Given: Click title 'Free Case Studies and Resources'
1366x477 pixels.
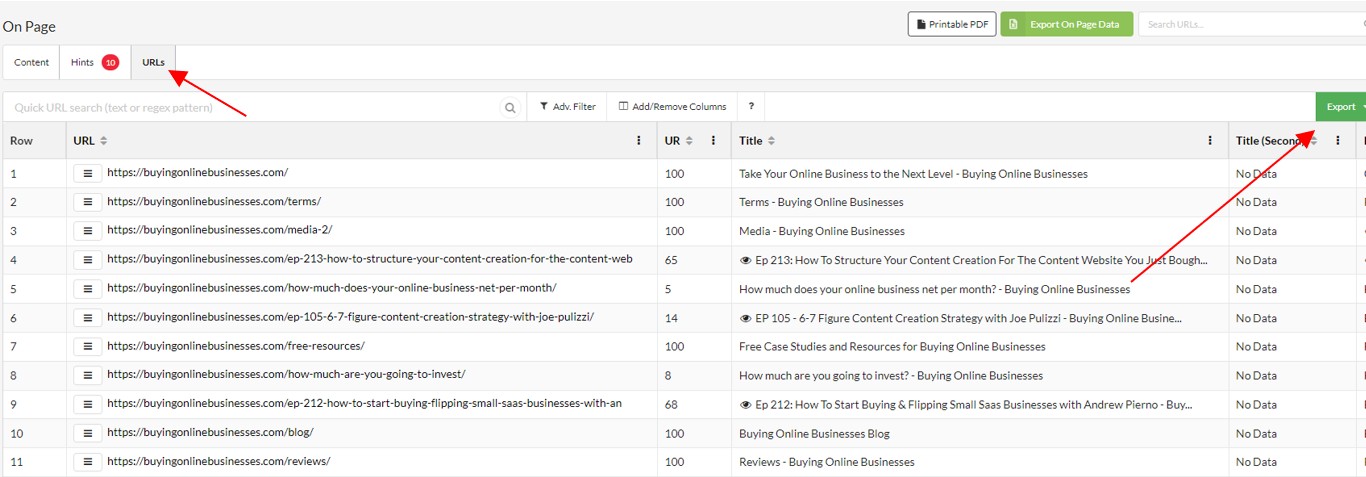Looking at the screenshot, I should point(892,347).
